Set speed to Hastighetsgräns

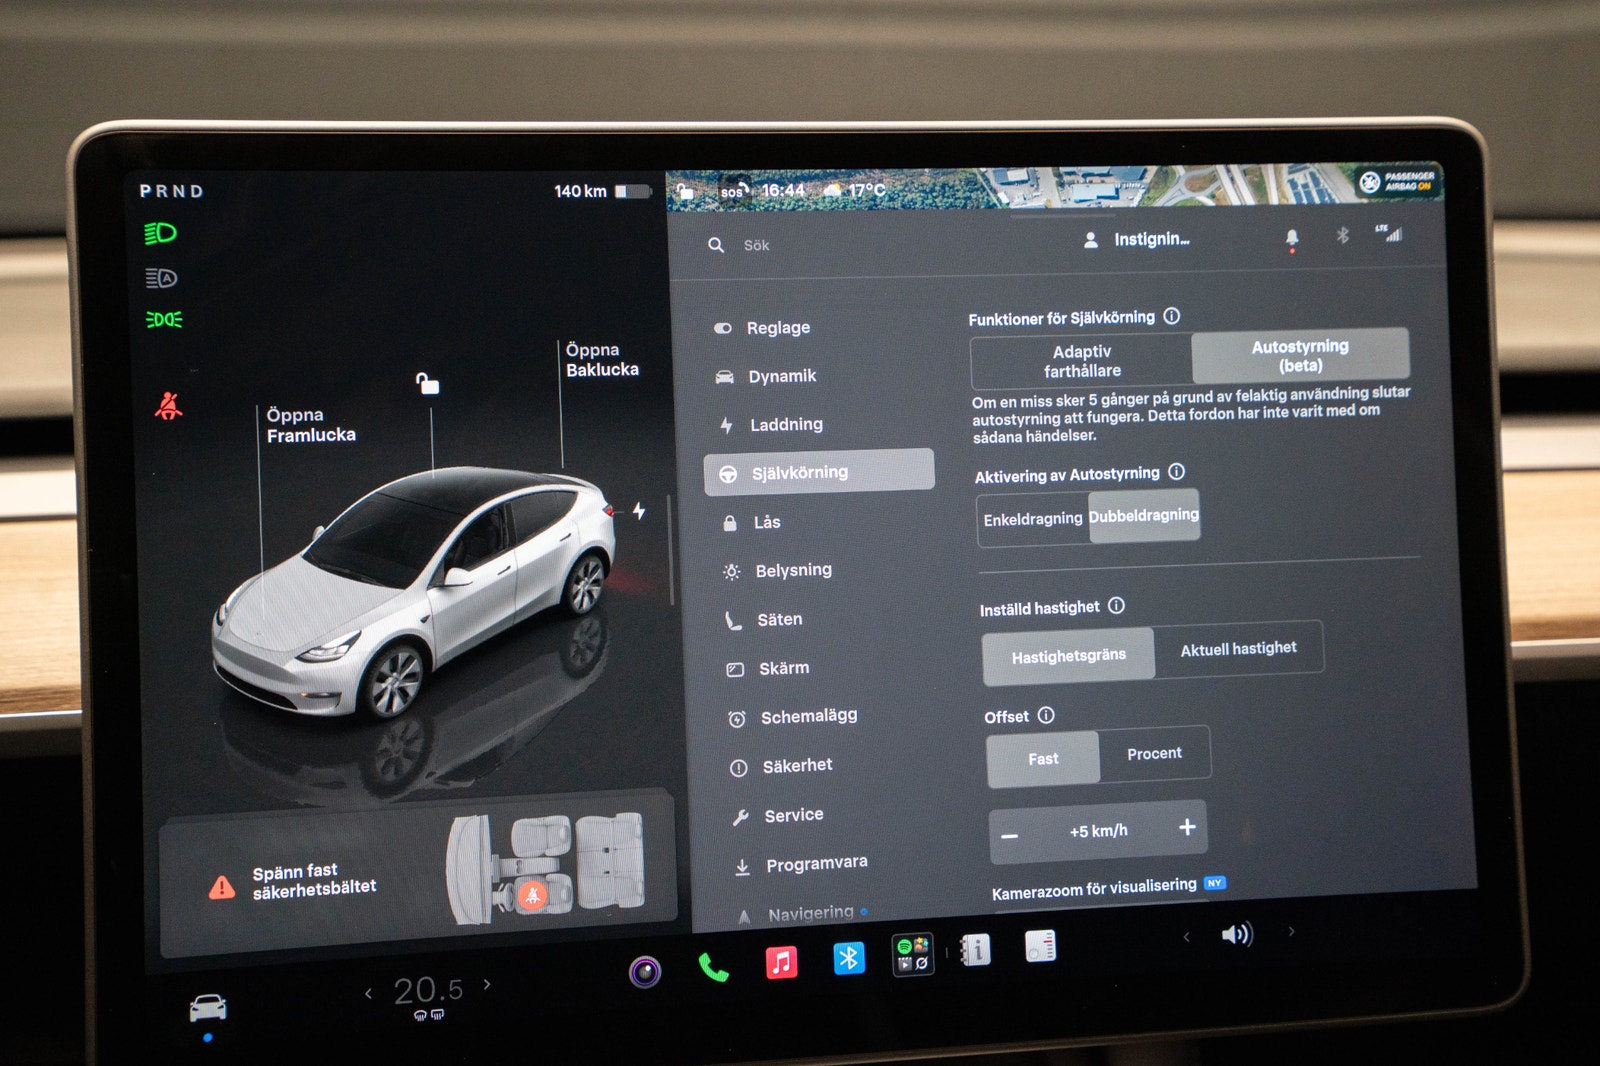pos(1068,656)
